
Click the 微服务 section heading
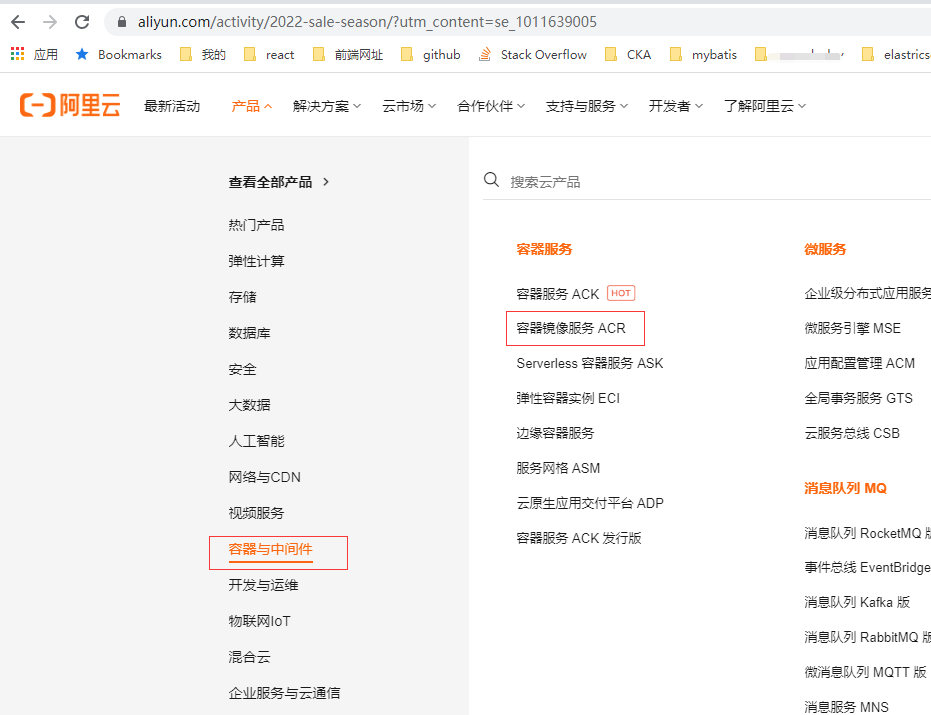tap(825, 249)
